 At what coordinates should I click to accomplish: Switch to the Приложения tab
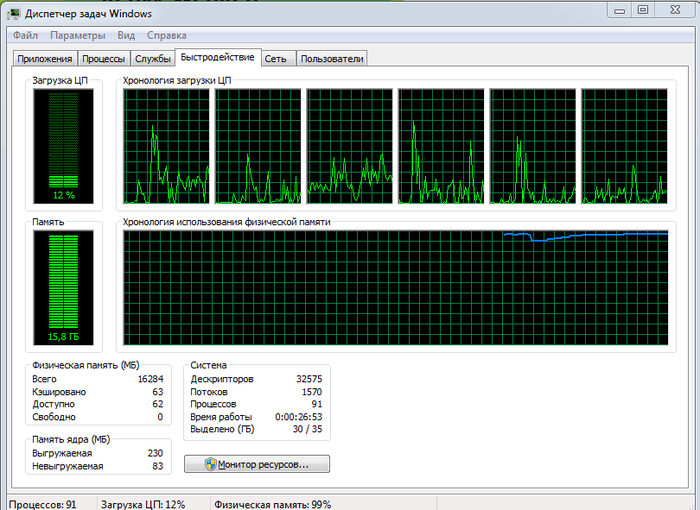[45, 59]
